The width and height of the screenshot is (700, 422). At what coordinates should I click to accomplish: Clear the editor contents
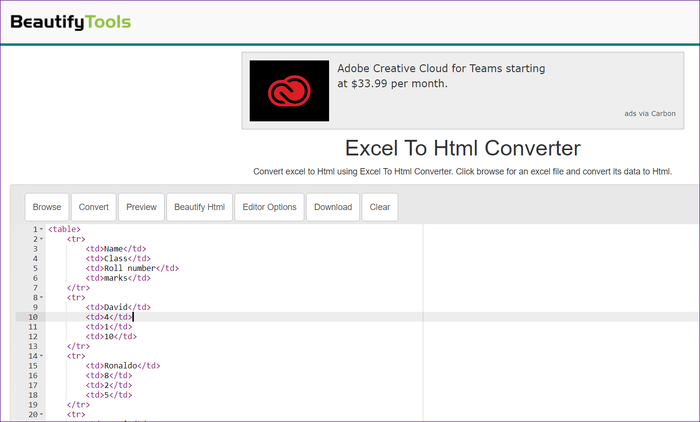(380, 207)
